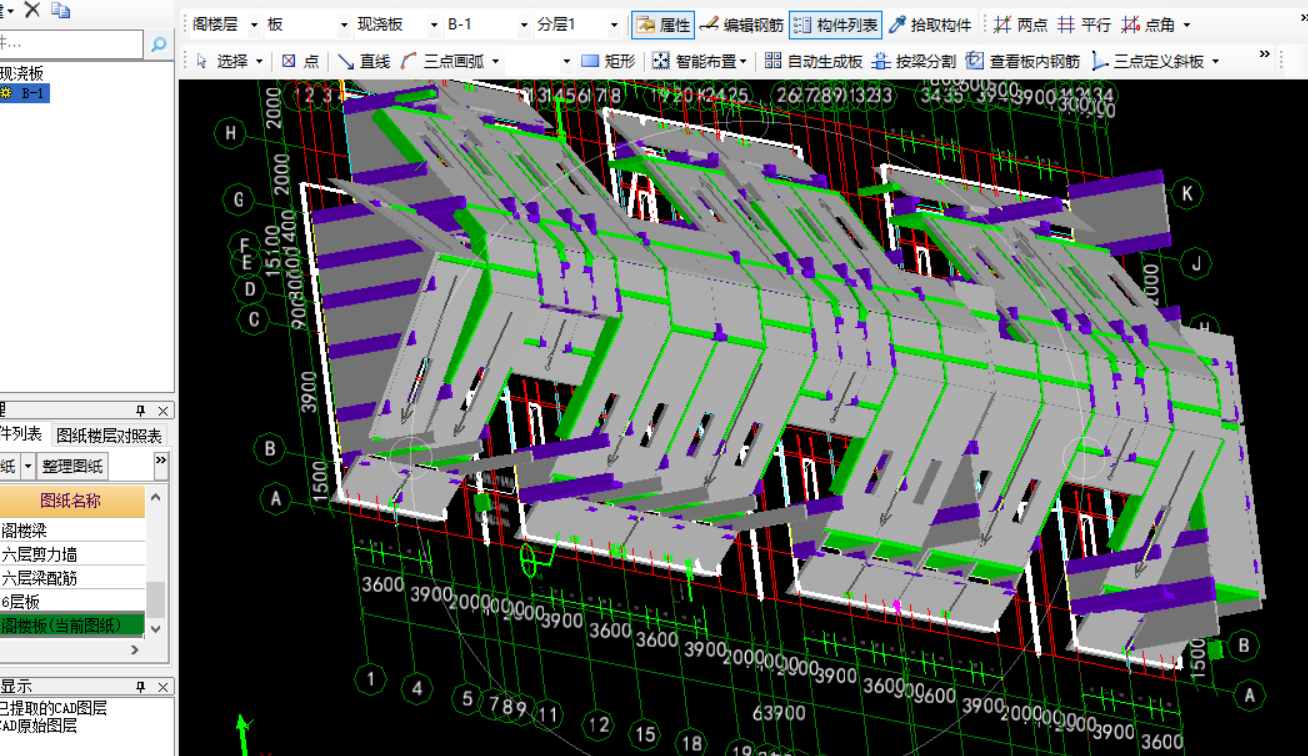The image size is (1308, 756).
Task: Select the 阁楼梁 drawing row
Action: tap(72, 530)
